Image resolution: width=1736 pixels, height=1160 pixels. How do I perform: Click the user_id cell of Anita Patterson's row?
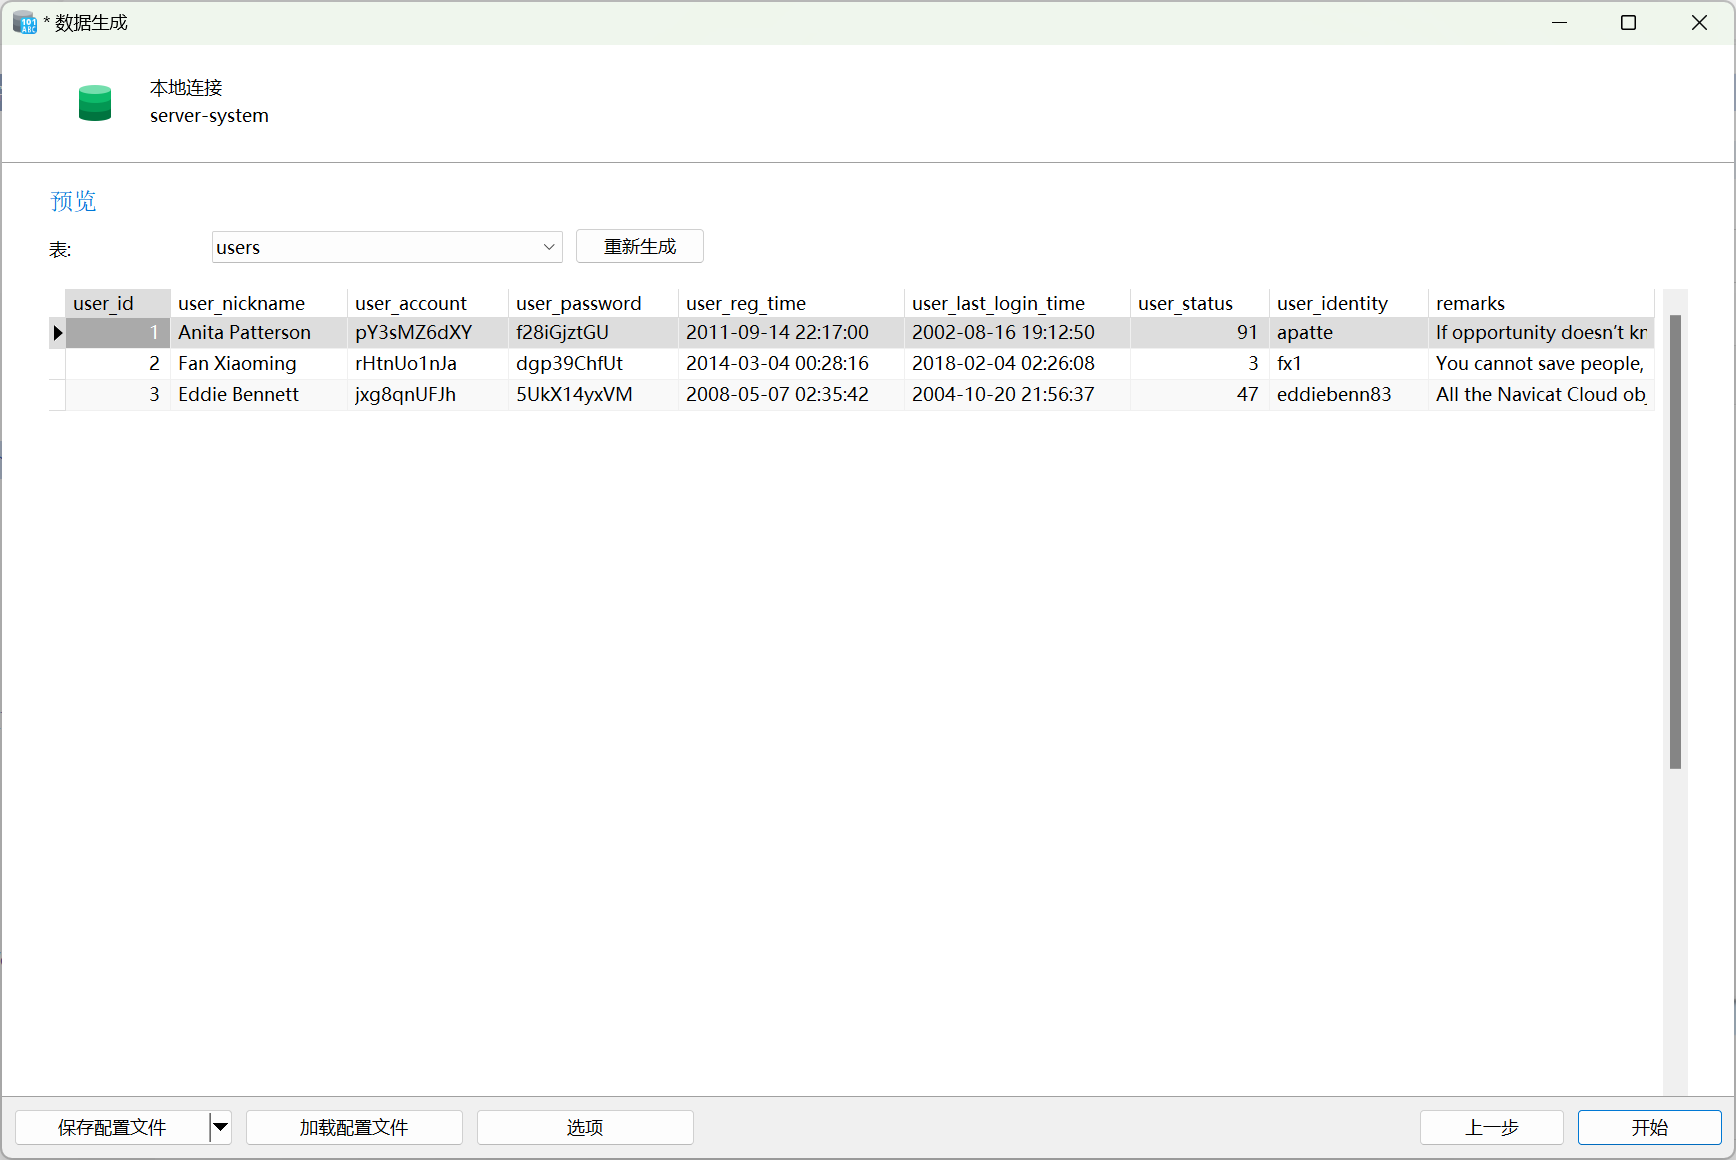tap(118, 333)
